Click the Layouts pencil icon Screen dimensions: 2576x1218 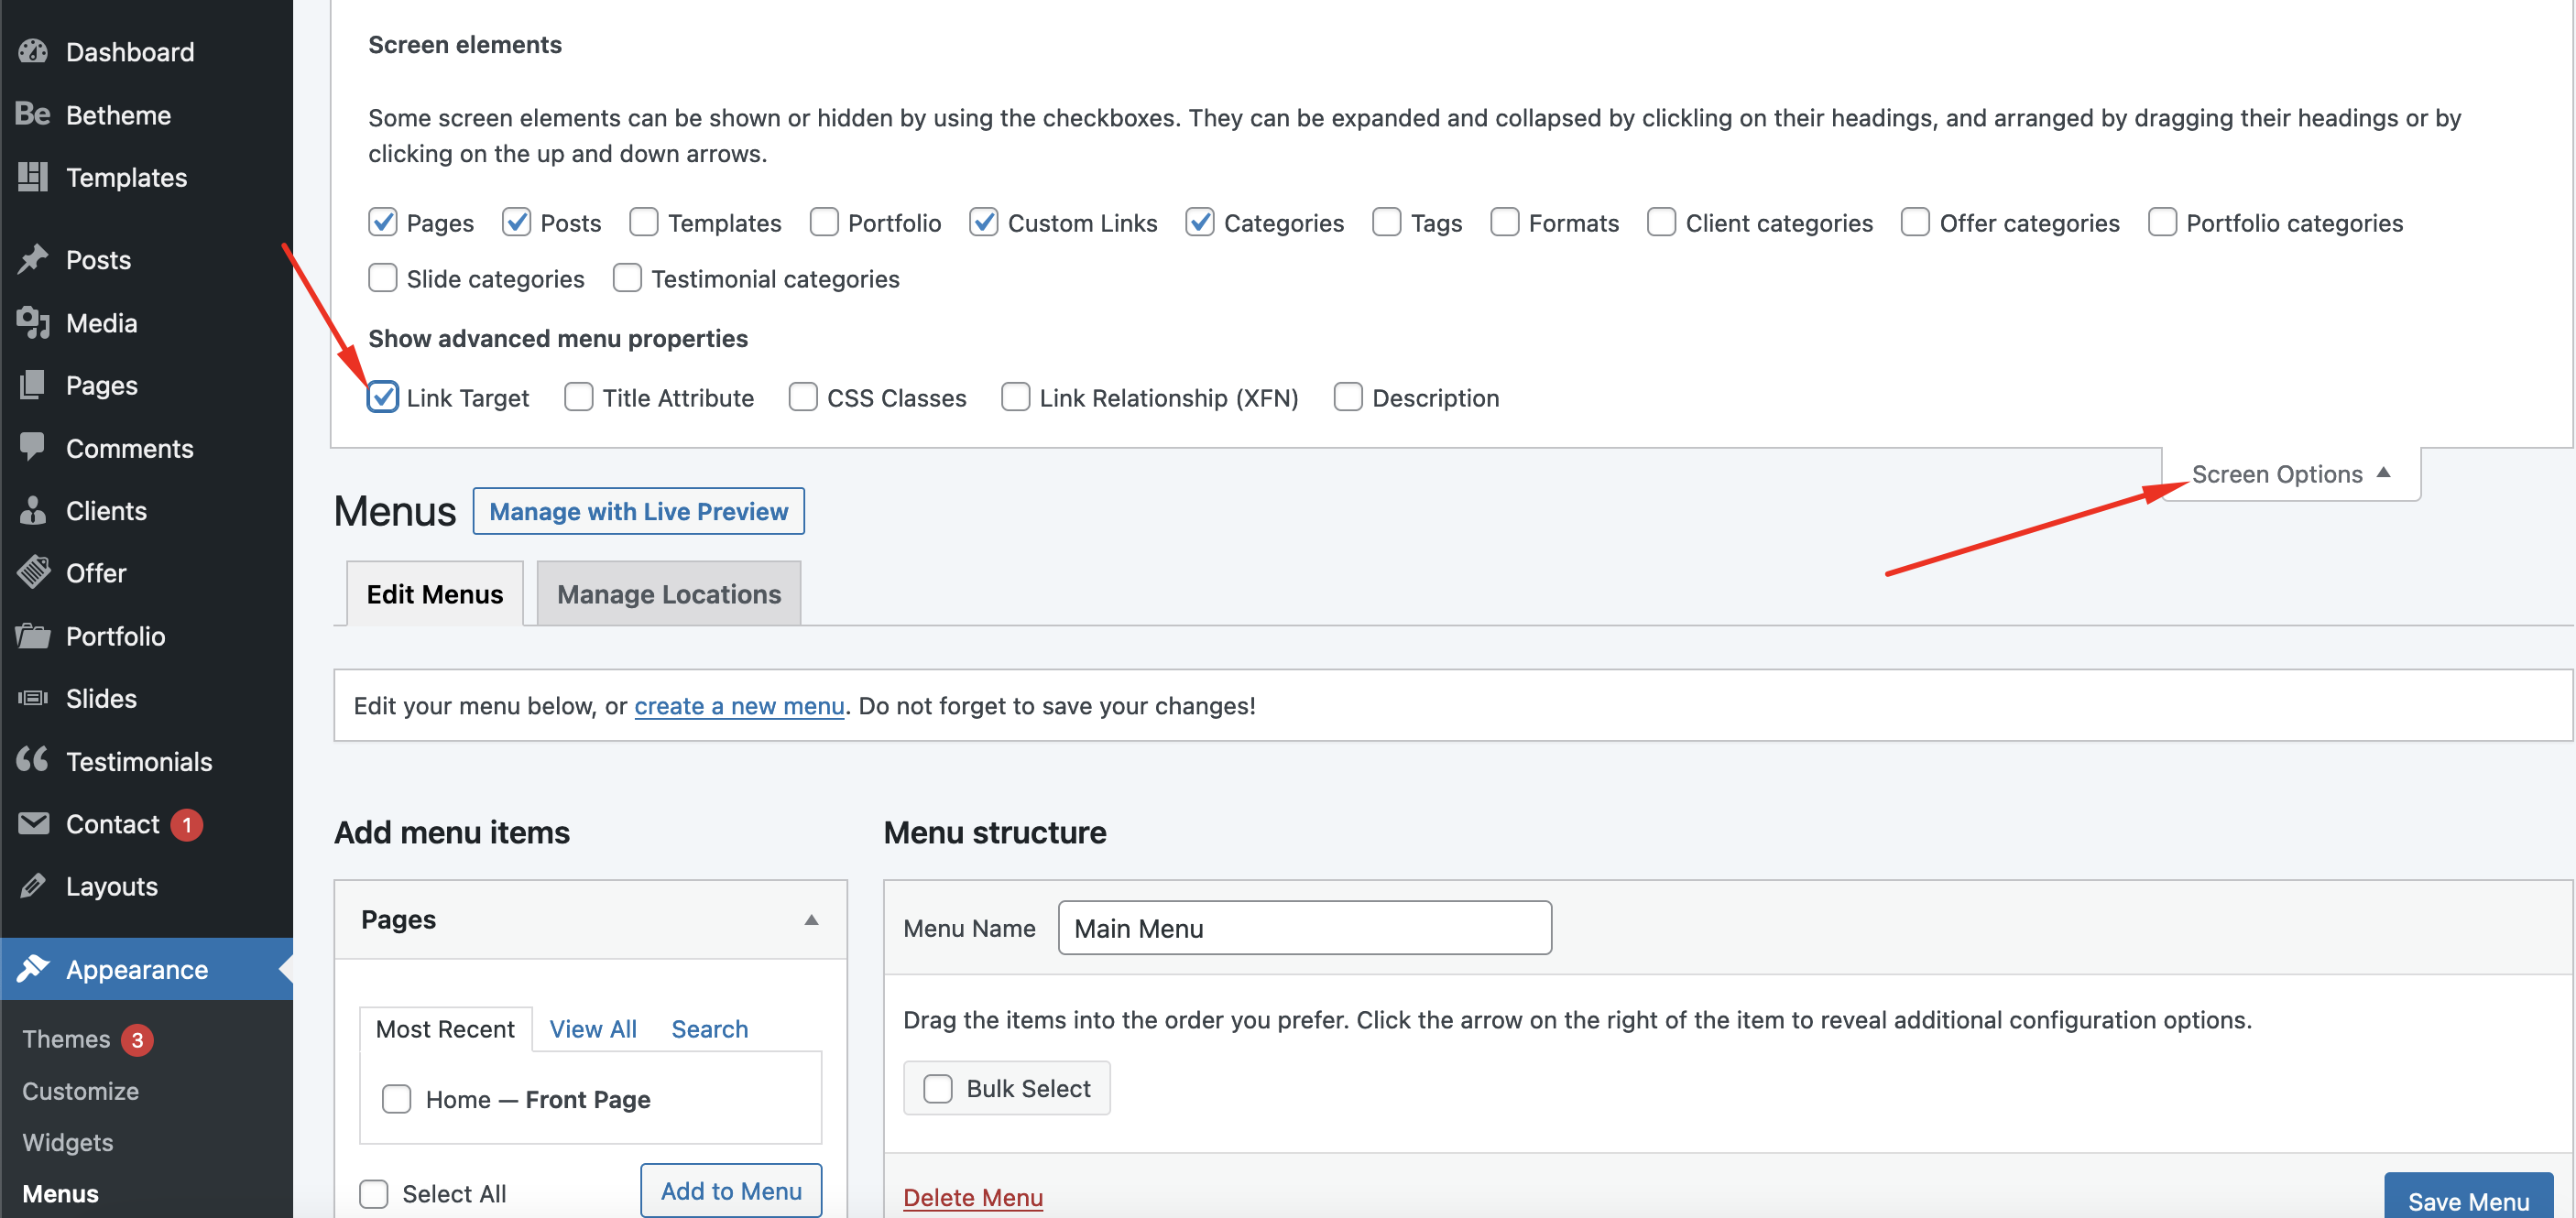click(x=33, y=885)
